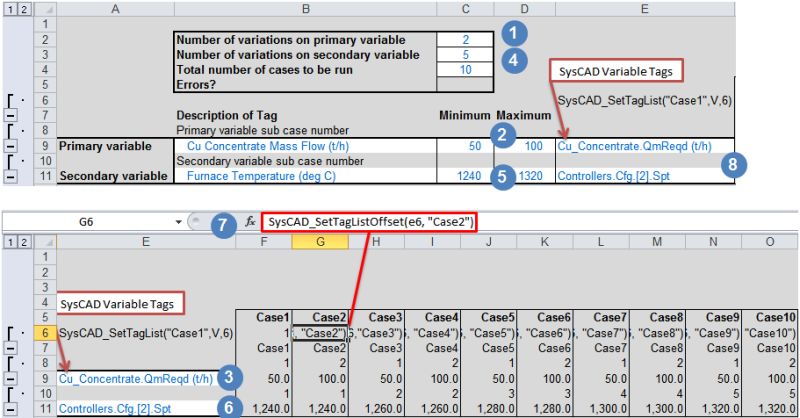Screen dimensions: 800x418
Task: Select column D header in upper sheet
Action: 524,9
